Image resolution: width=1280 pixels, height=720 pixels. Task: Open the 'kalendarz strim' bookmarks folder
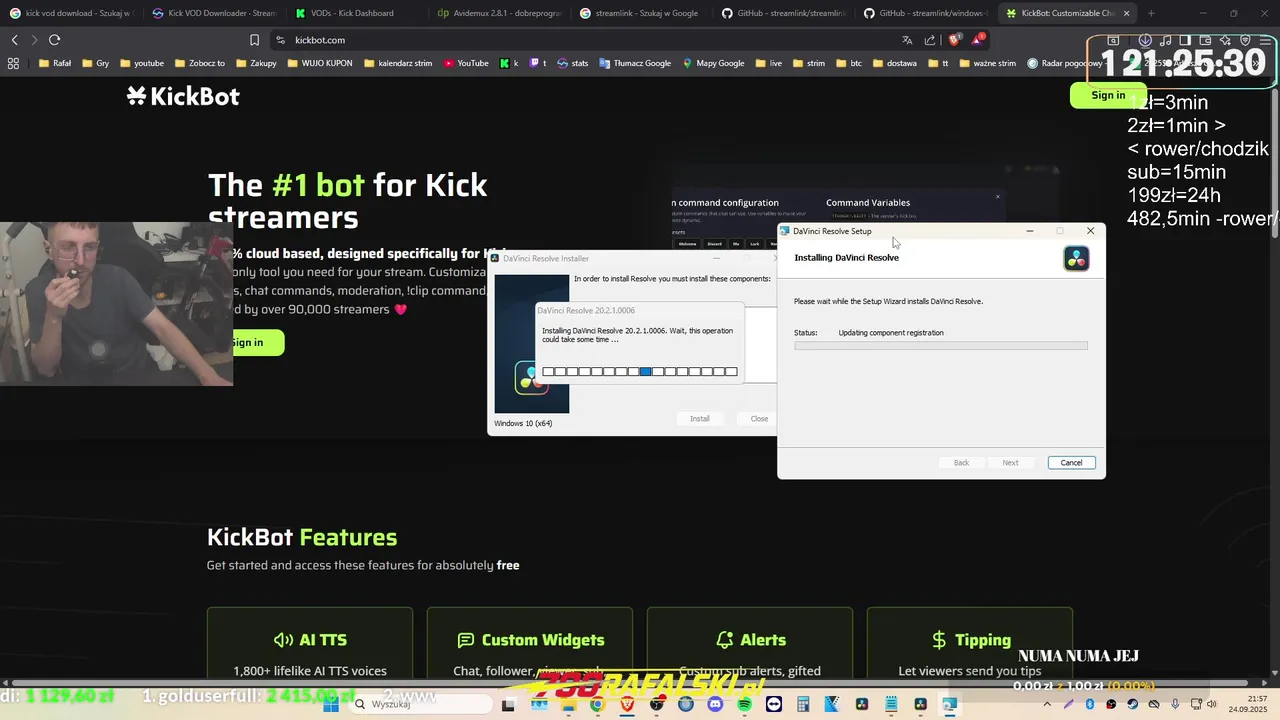[x=398, y=63]
